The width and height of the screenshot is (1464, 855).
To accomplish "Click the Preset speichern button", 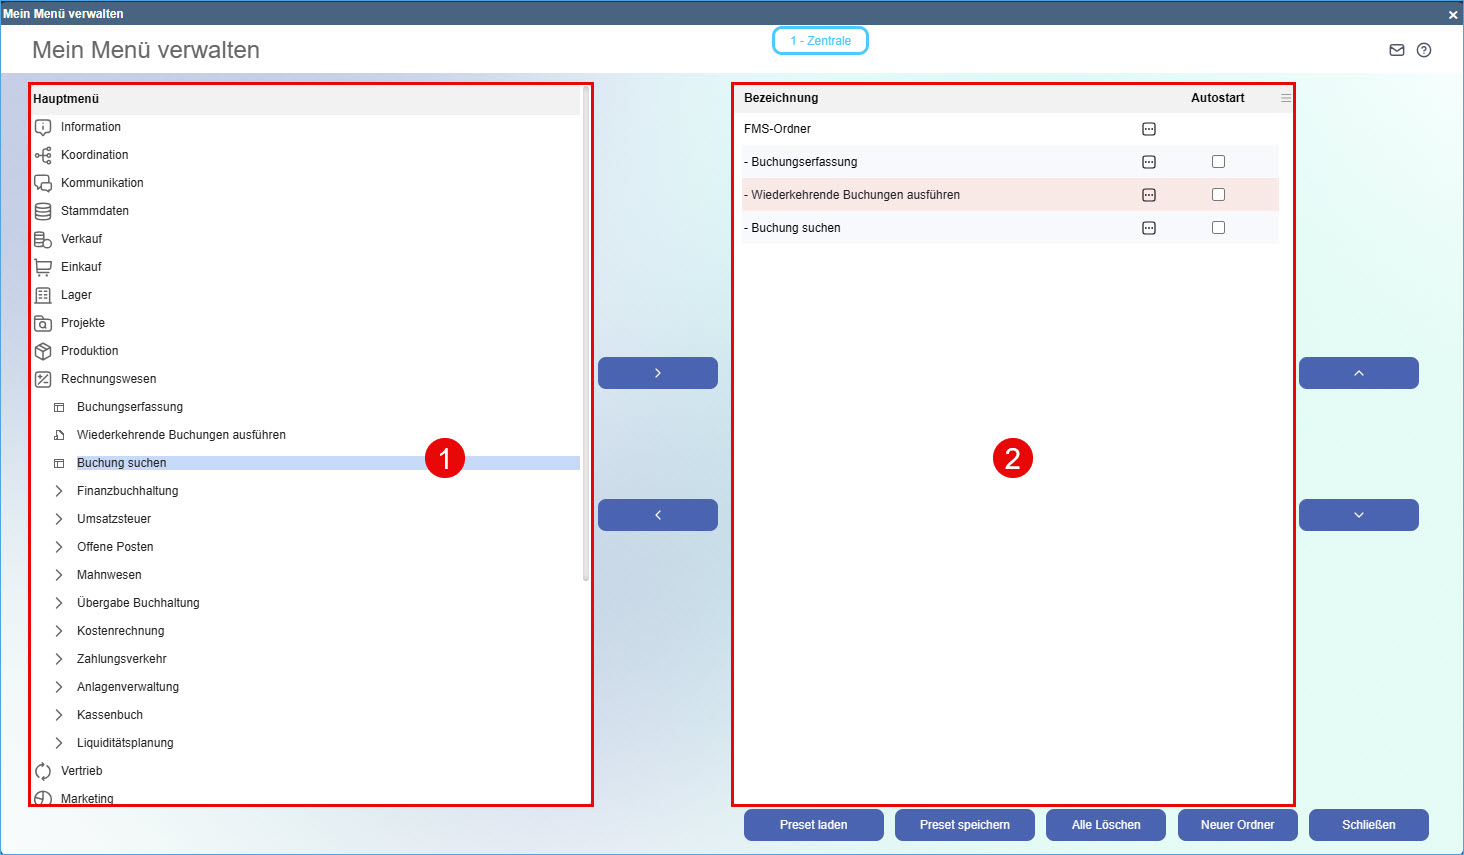I will (x=965, y=825).
